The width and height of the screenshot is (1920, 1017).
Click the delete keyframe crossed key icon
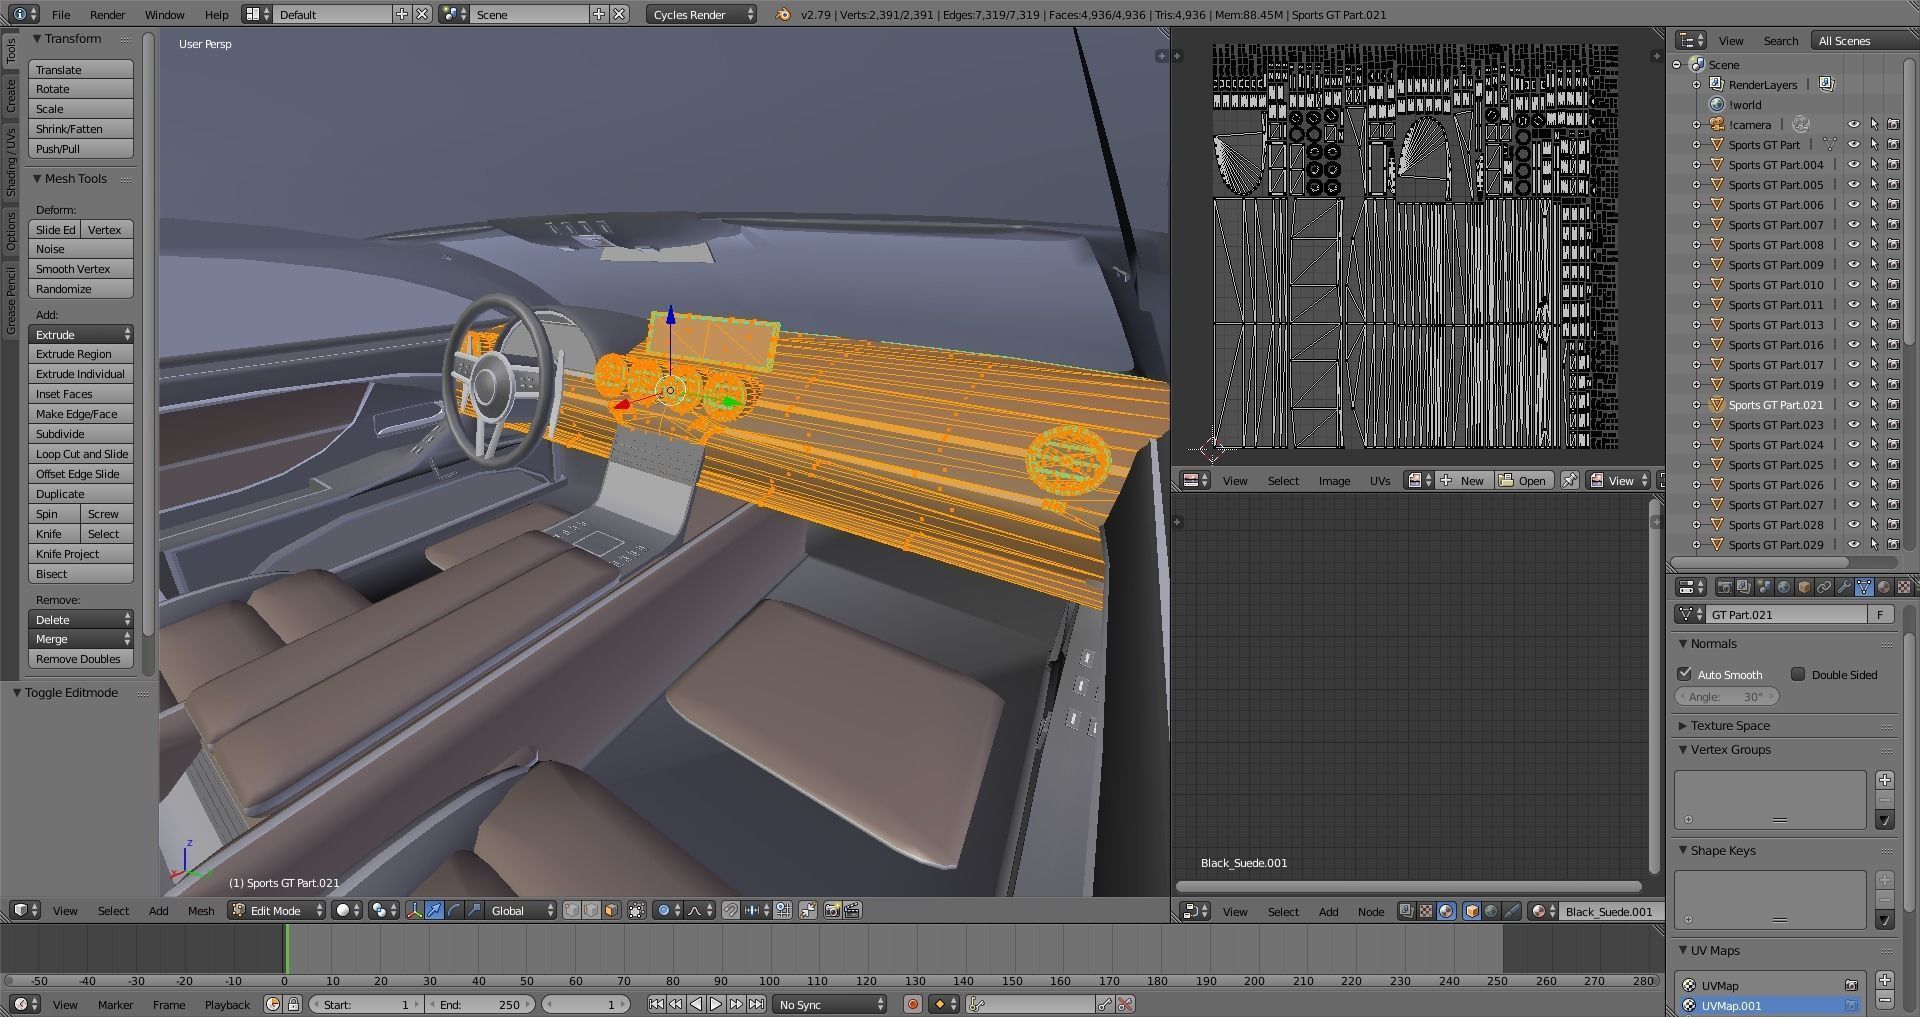(x=1126, y=1004)
